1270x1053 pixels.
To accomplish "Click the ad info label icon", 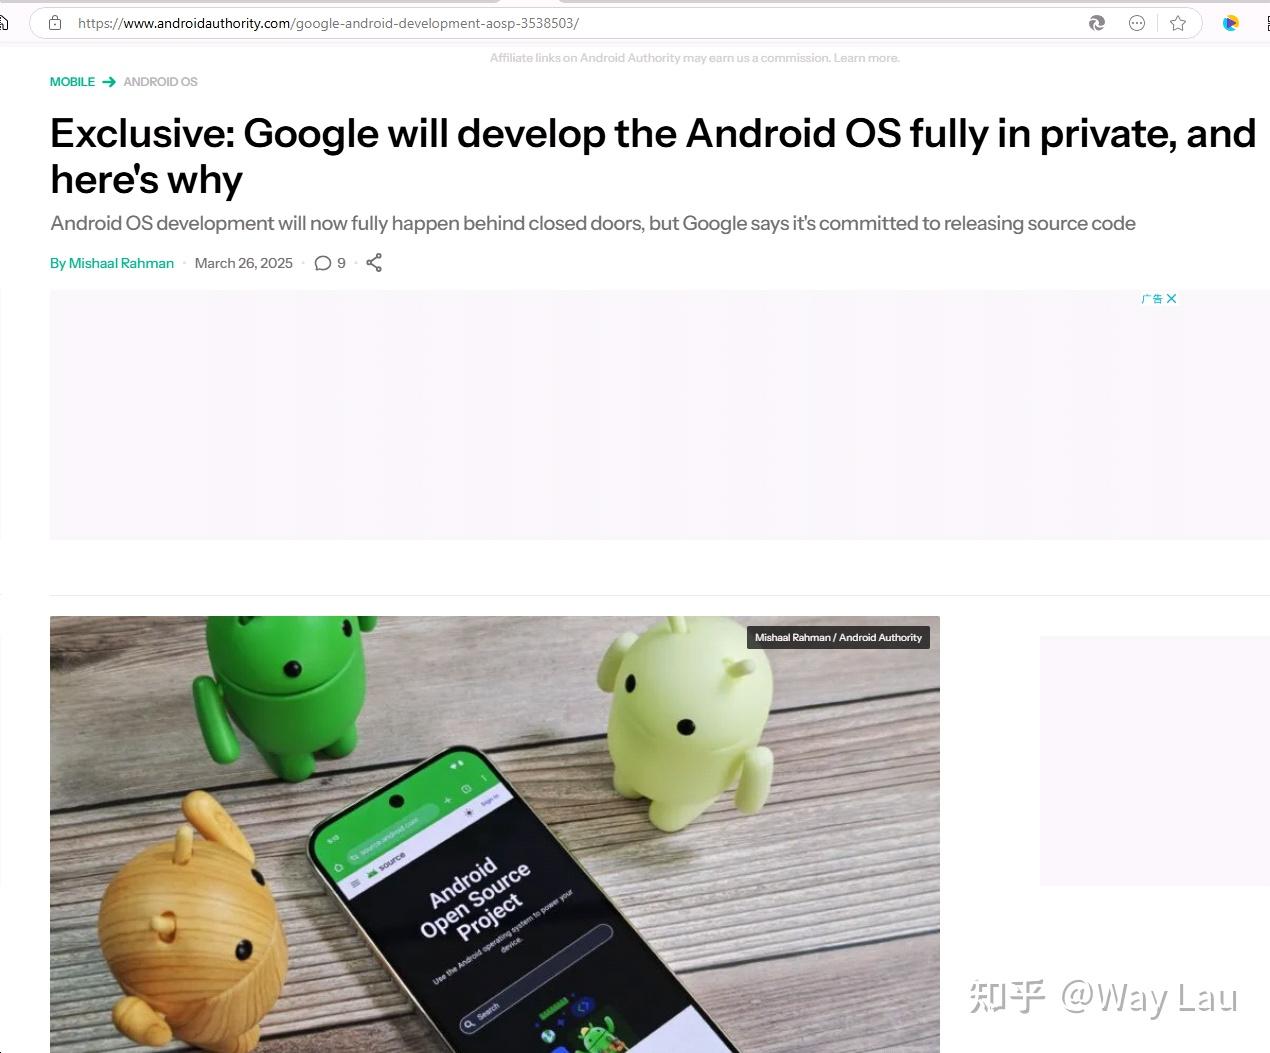I will (x=1152, y=299).
